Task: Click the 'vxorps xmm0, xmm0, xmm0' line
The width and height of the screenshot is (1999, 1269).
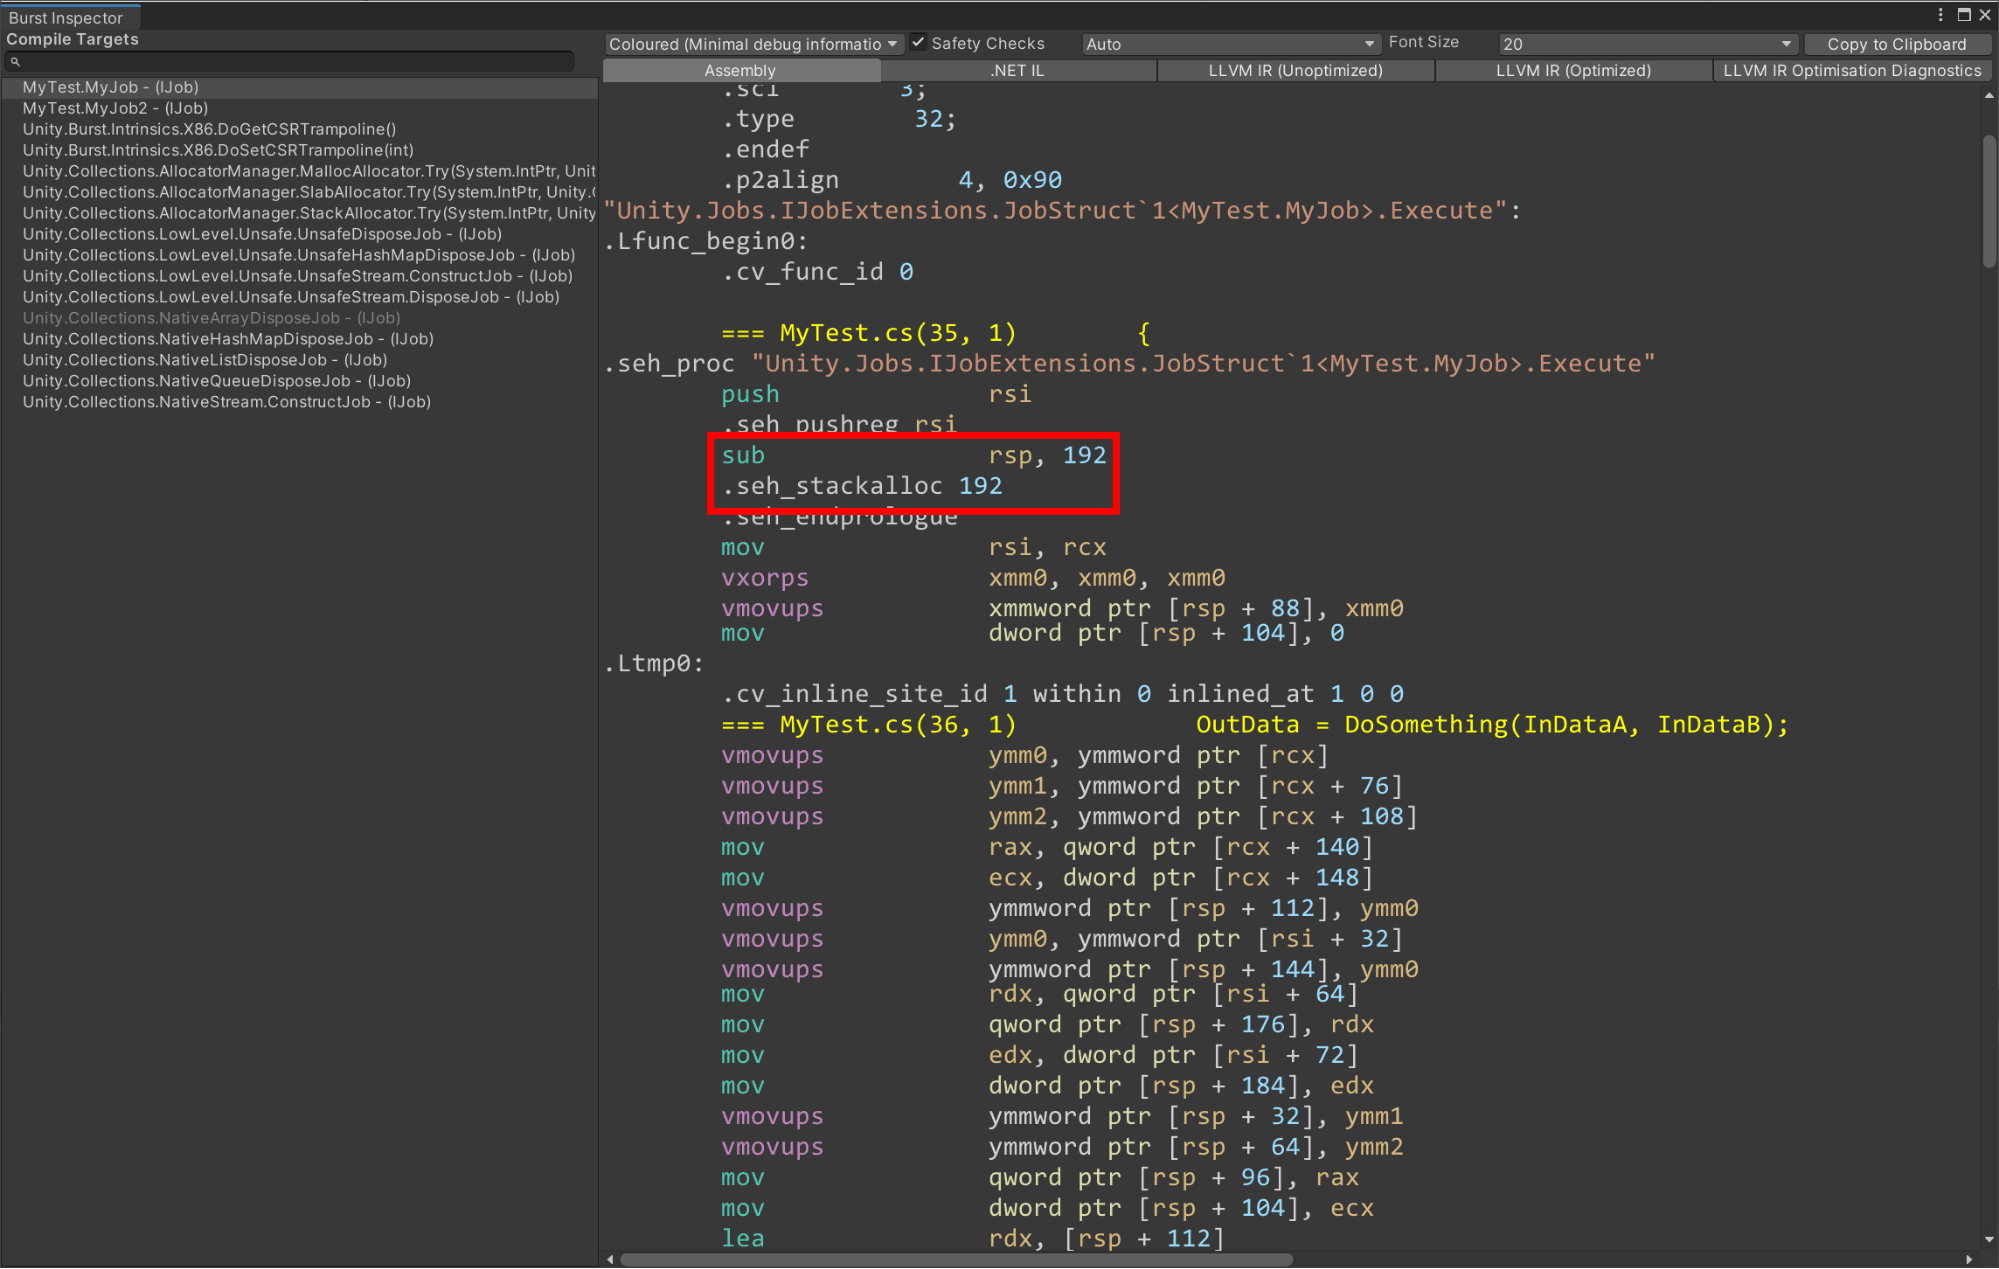Action: tap(972, 578)
